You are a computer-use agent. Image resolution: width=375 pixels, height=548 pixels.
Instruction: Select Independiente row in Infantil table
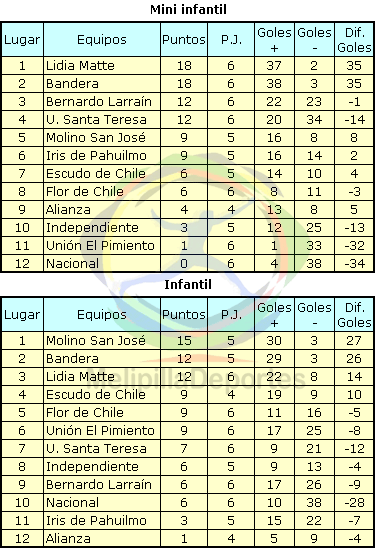(188, 467)
